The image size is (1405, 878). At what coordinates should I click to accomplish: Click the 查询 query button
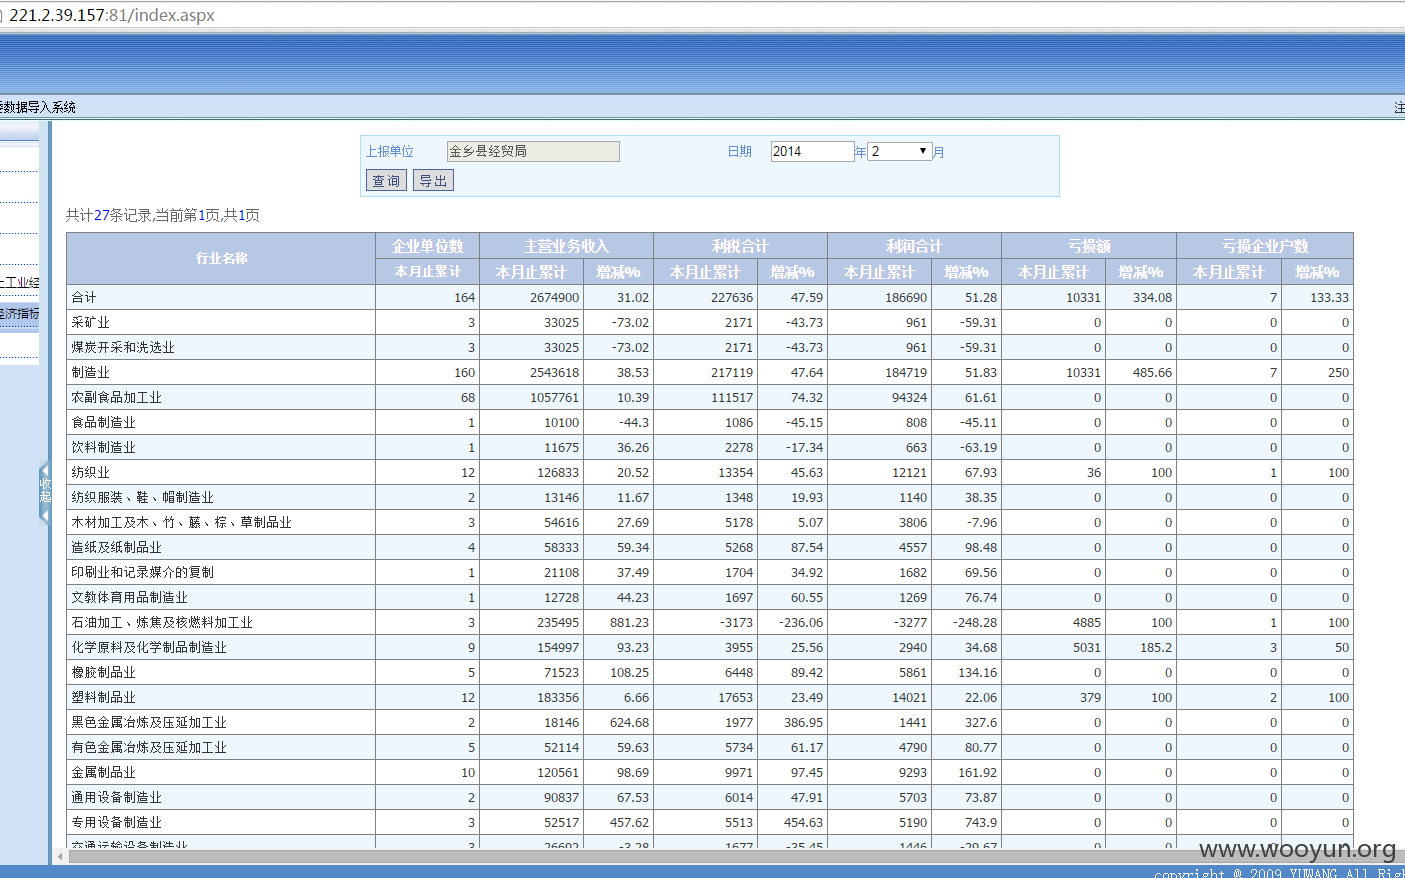point(386,180)
